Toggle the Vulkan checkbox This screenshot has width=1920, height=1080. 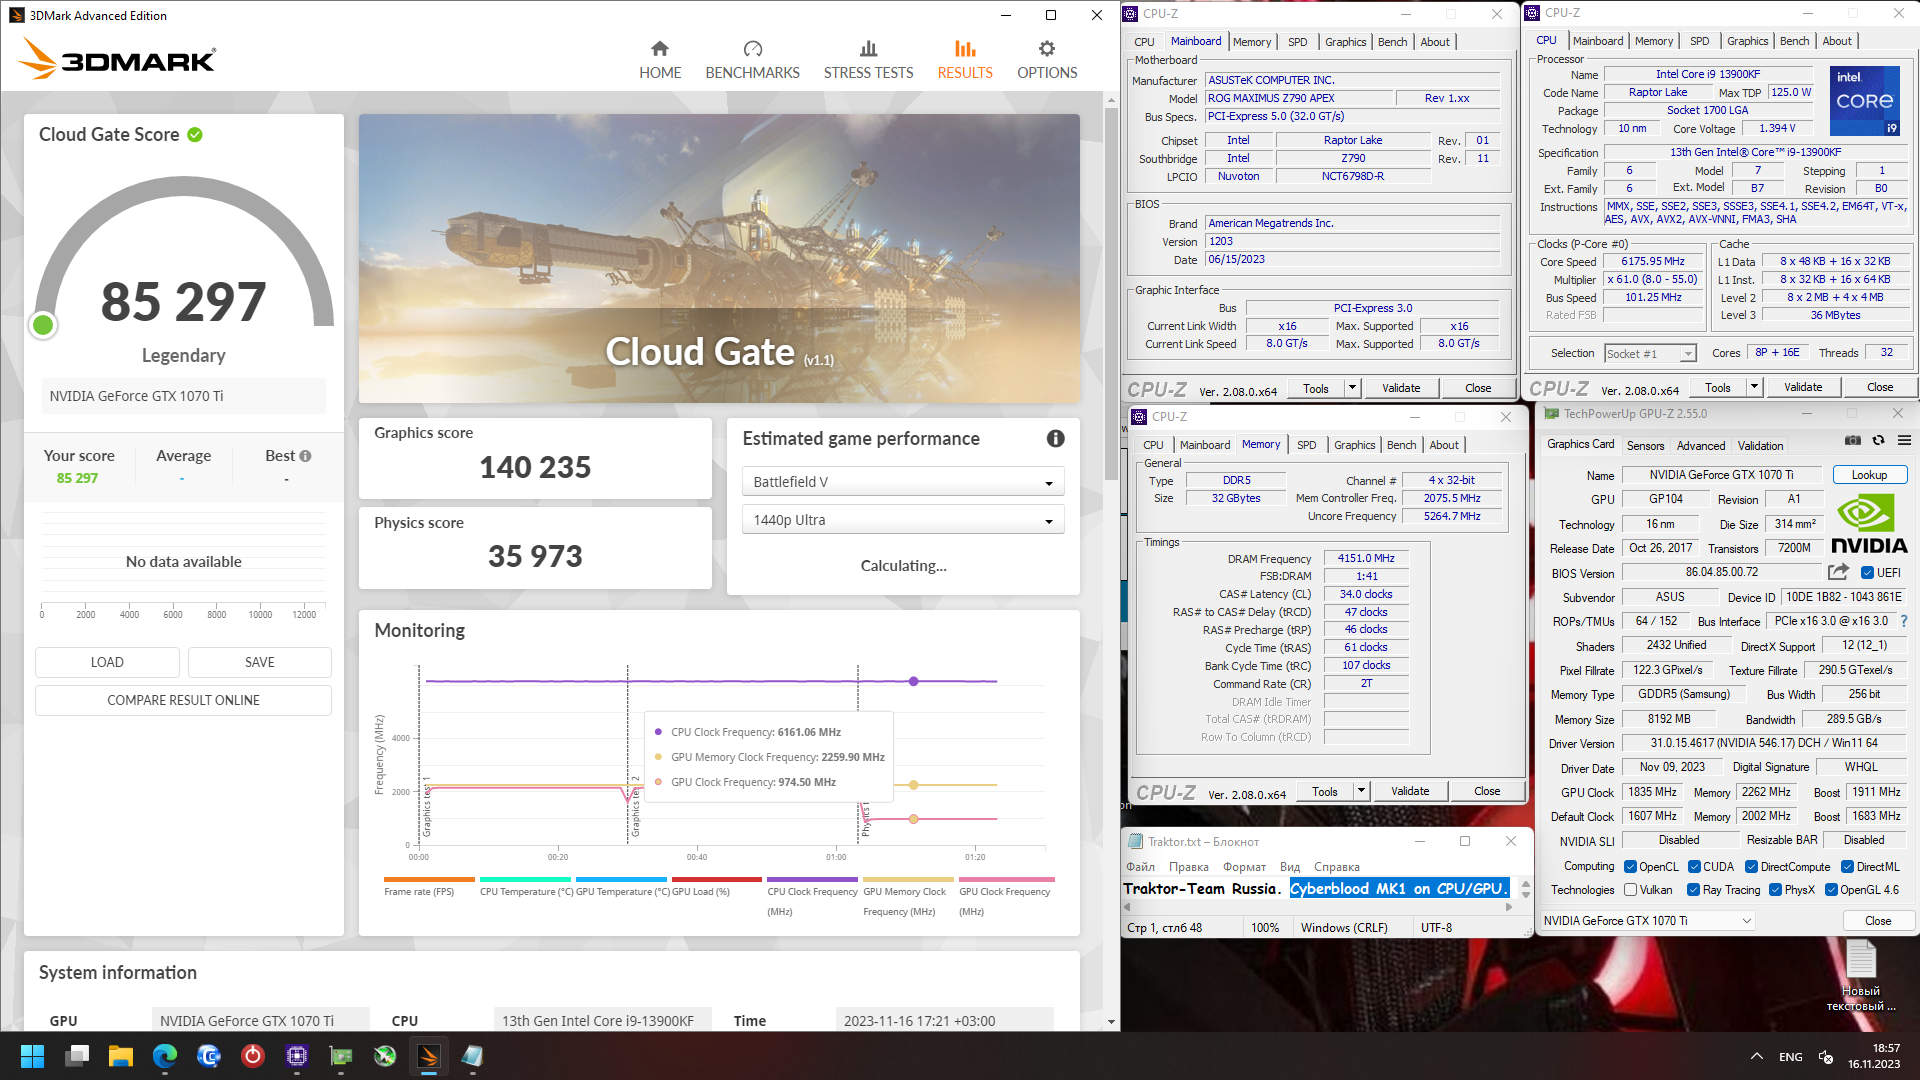[x=1630, y=890]
